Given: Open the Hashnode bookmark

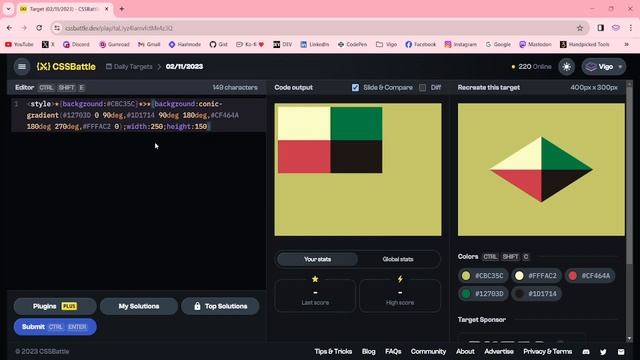Looking at the screenshot, I should pos(185,44).
